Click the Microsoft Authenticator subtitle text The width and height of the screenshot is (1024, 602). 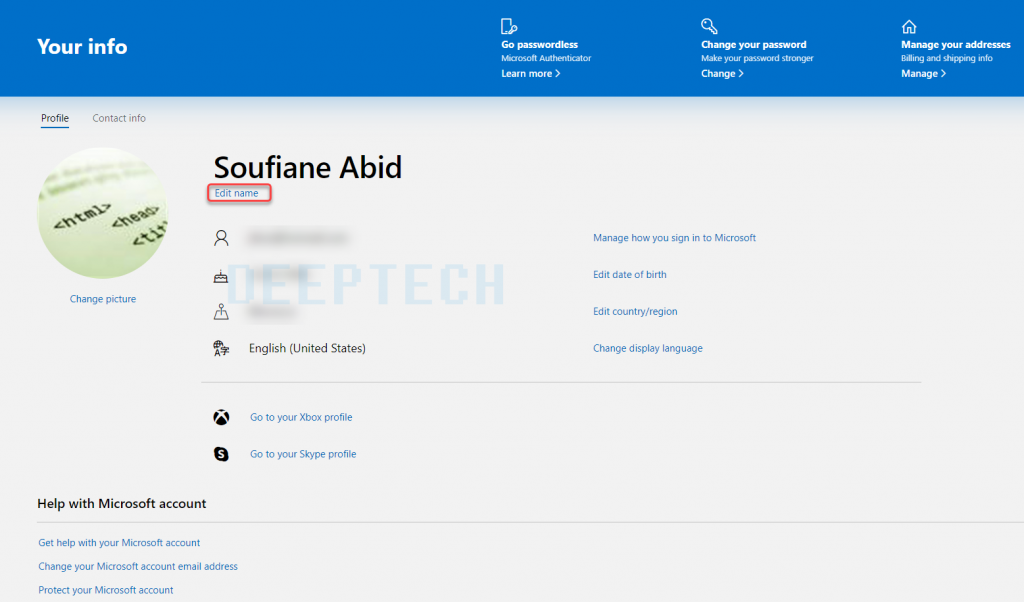546,58
